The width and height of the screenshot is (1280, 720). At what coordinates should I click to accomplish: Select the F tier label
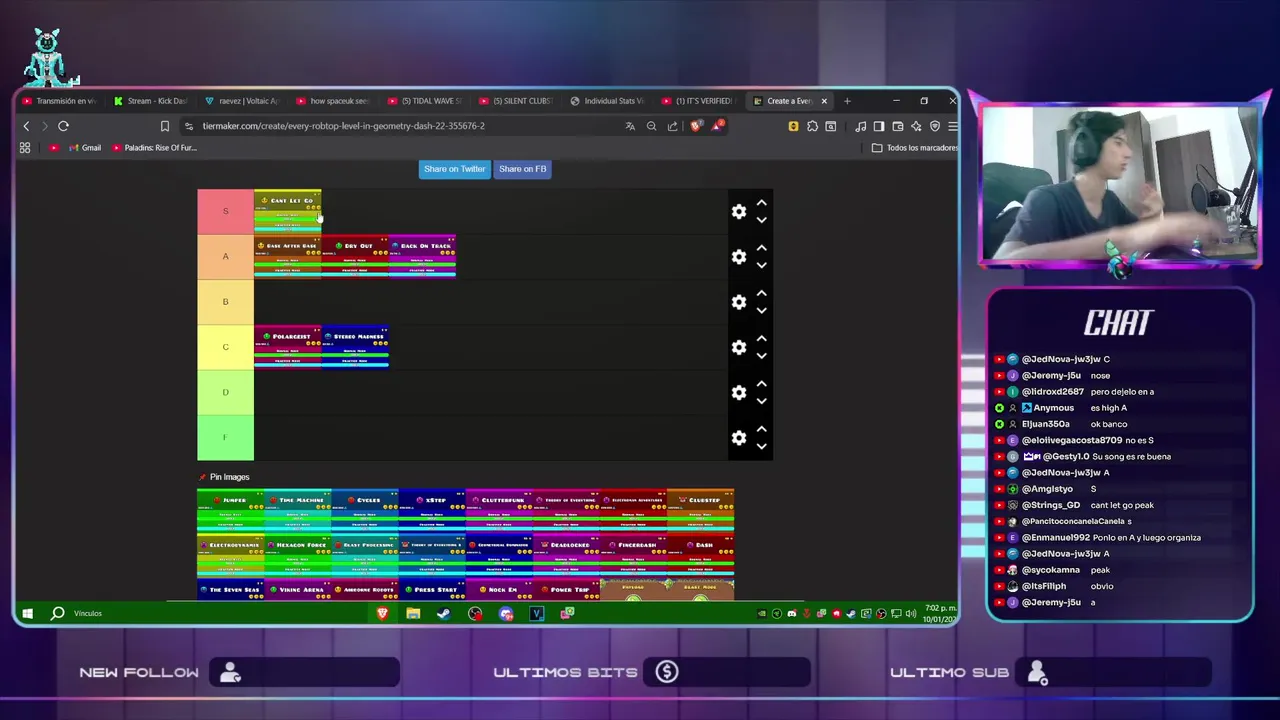click(x=225, y=438)
